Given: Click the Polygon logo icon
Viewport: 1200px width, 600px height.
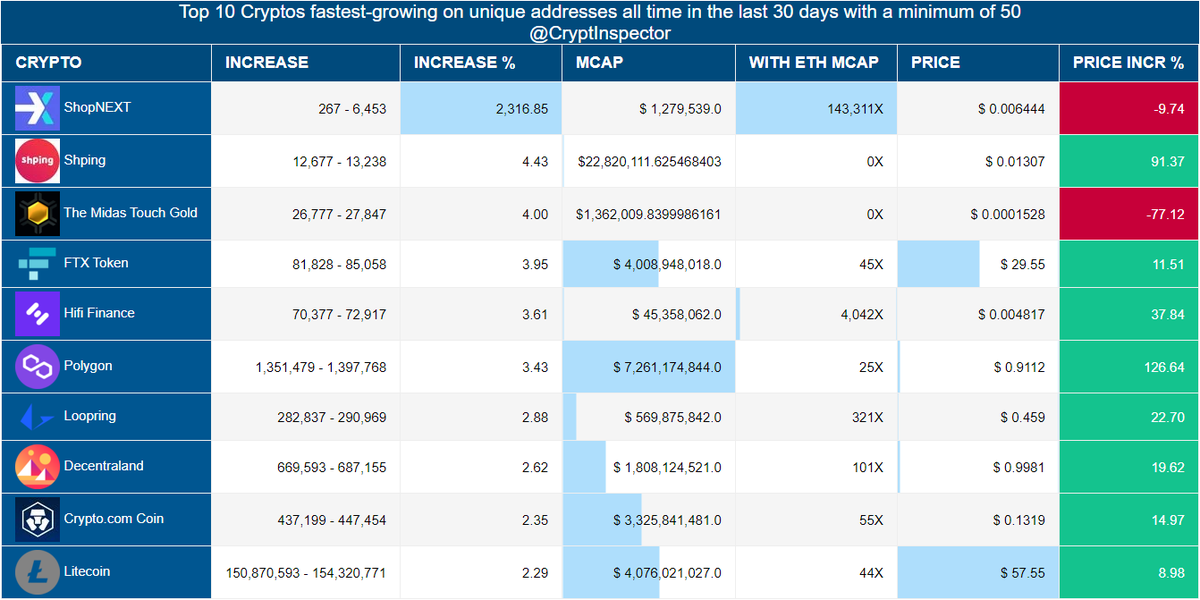Looking at the screenshot, I should 38,366.
